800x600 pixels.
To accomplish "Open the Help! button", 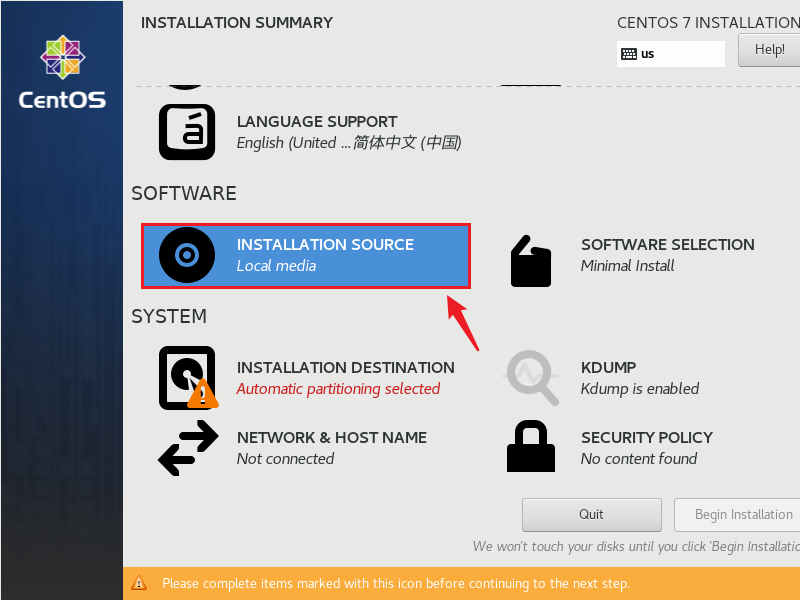I will click(x=769, y=49).
